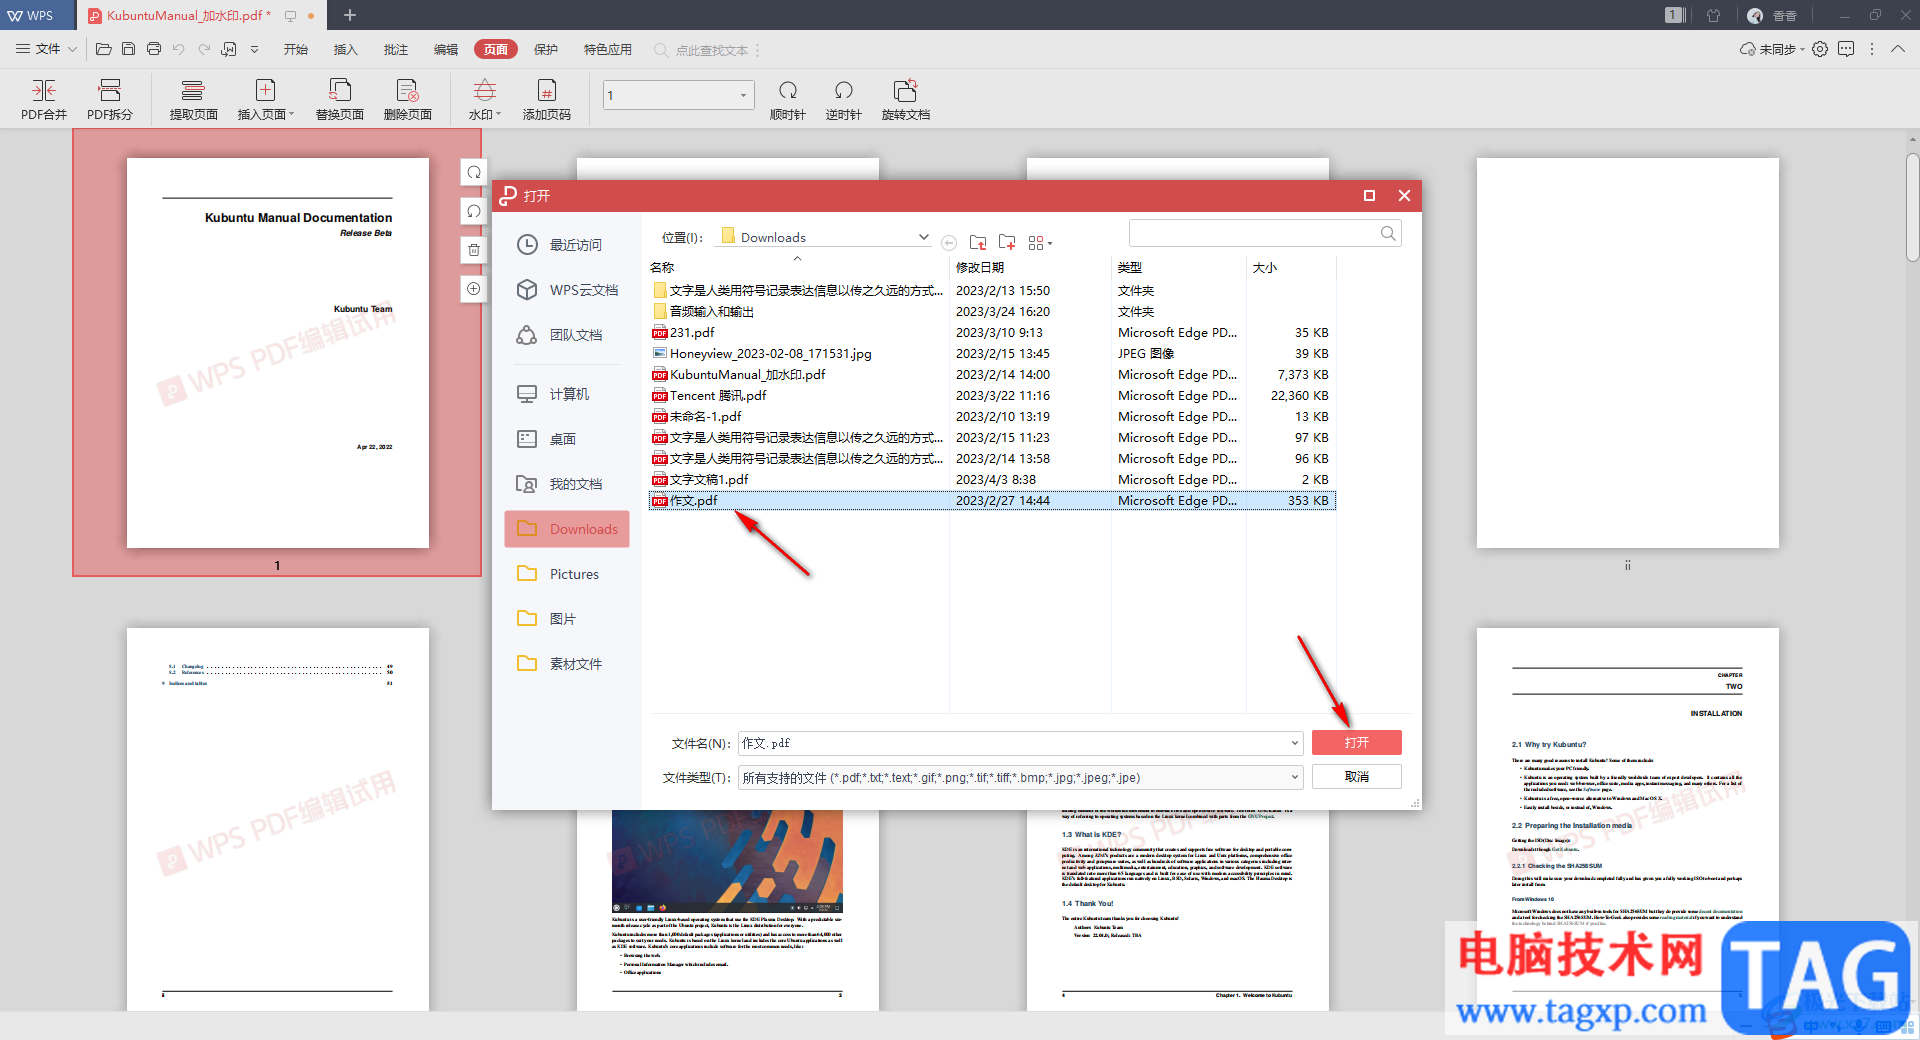Switch to the 插入 tab
This screenshot has width=1920, height=1040.
[x=345, y=49]
